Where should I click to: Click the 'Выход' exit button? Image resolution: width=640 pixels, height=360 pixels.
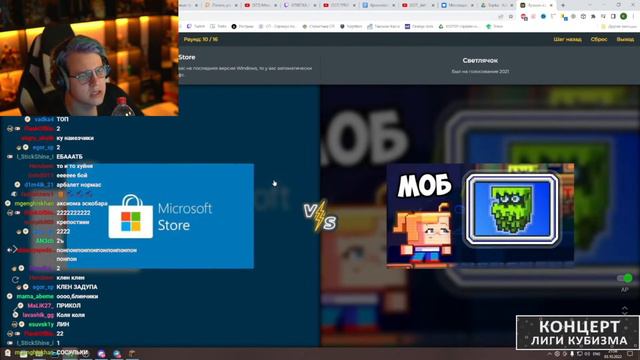625,39
